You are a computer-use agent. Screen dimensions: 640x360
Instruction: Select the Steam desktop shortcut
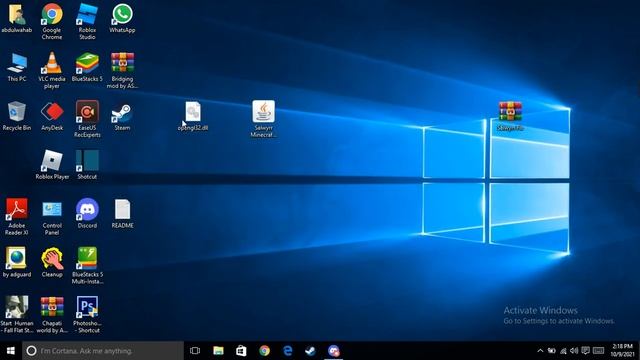(122, 112)
